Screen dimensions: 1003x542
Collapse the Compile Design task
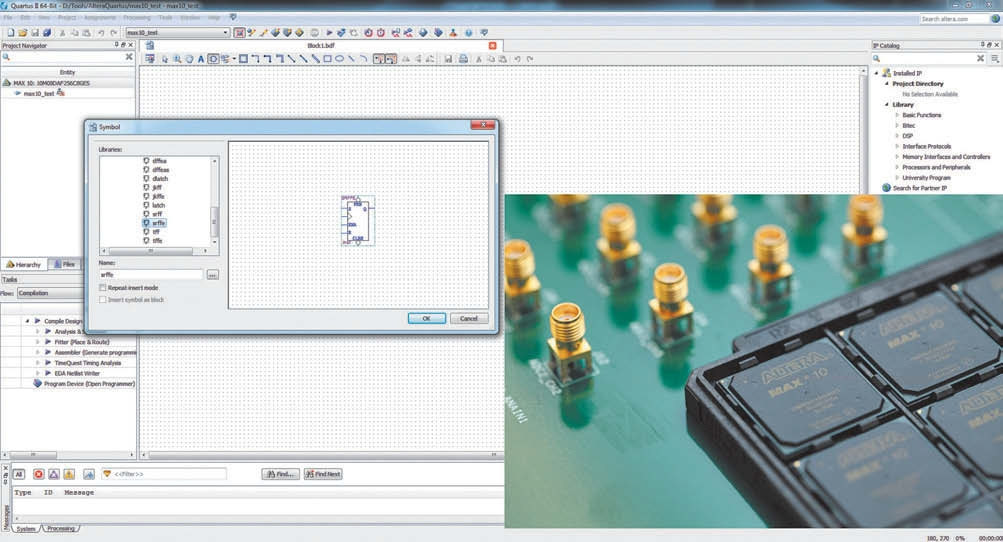click(x=28, y=321)
